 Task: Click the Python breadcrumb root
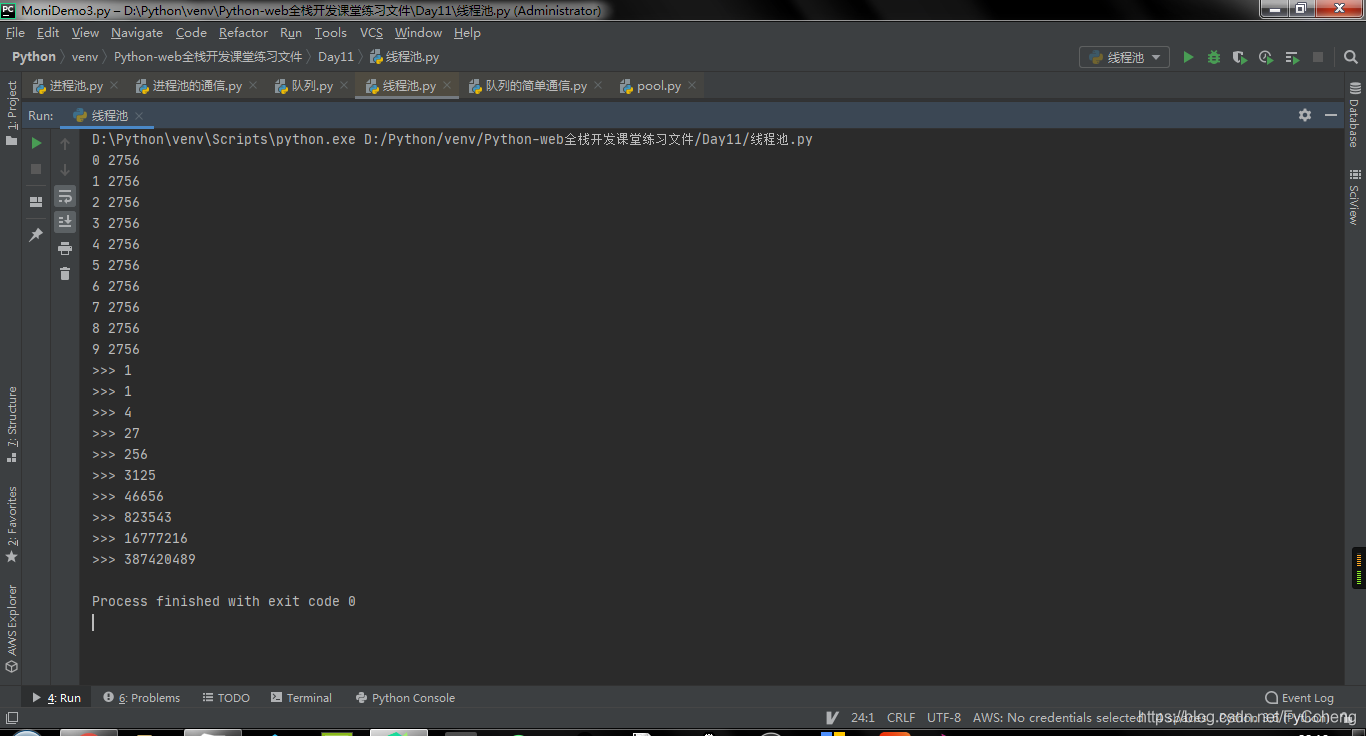(x=34, y=57)
